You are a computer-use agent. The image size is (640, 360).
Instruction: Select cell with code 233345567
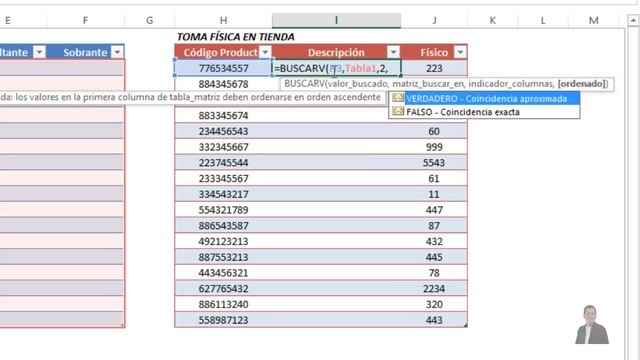click(223, 178)
